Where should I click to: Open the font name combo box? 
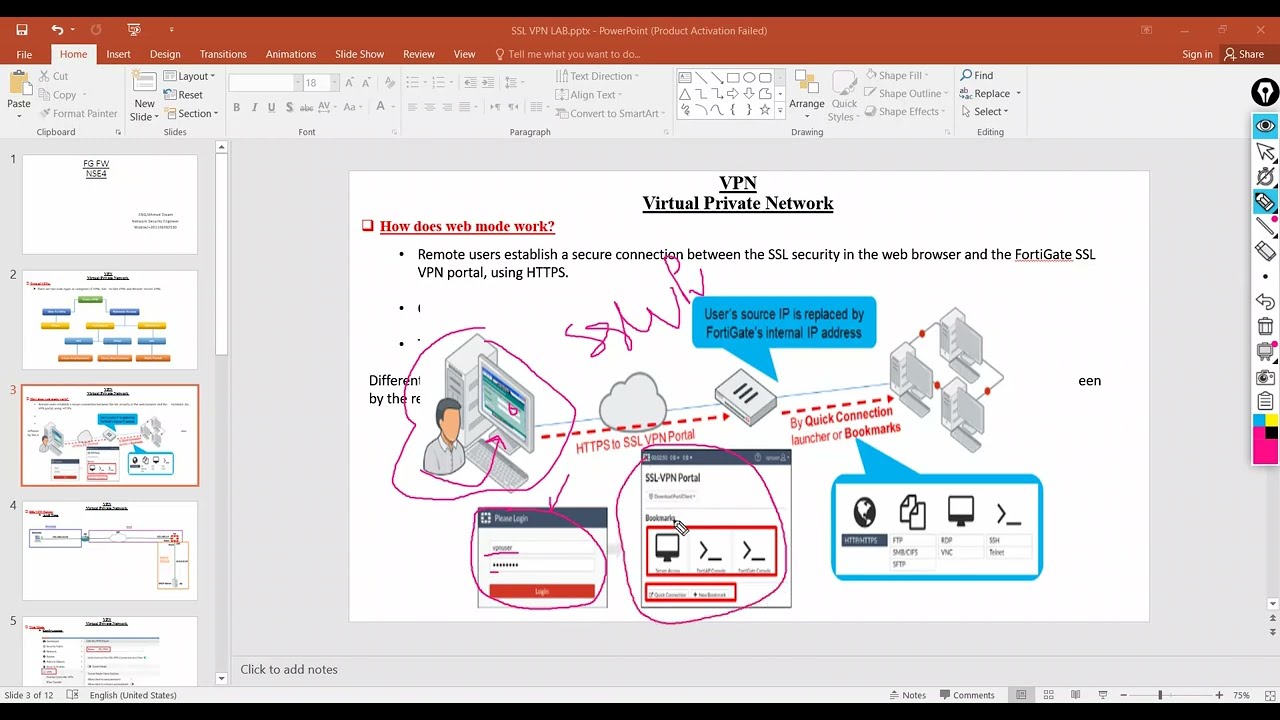264,83
